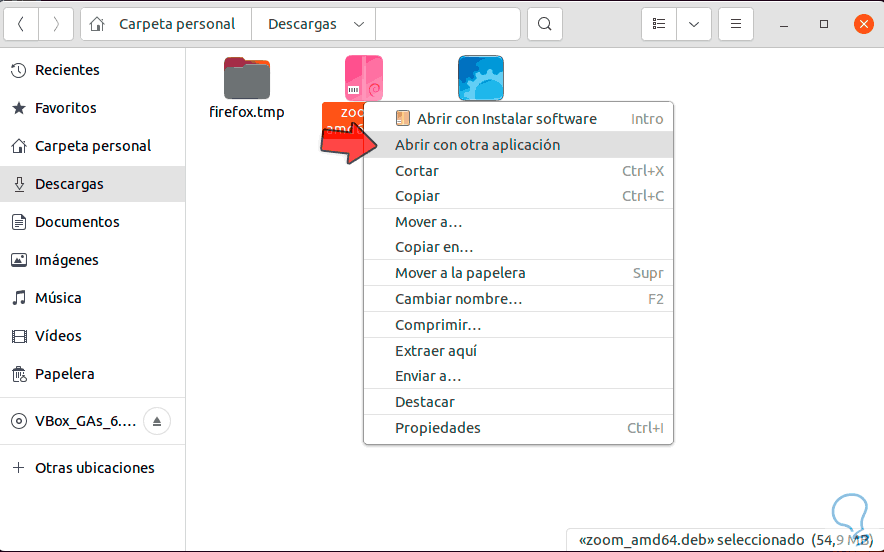
Task: Select the blue gear file icon
Action: (480, 78)
